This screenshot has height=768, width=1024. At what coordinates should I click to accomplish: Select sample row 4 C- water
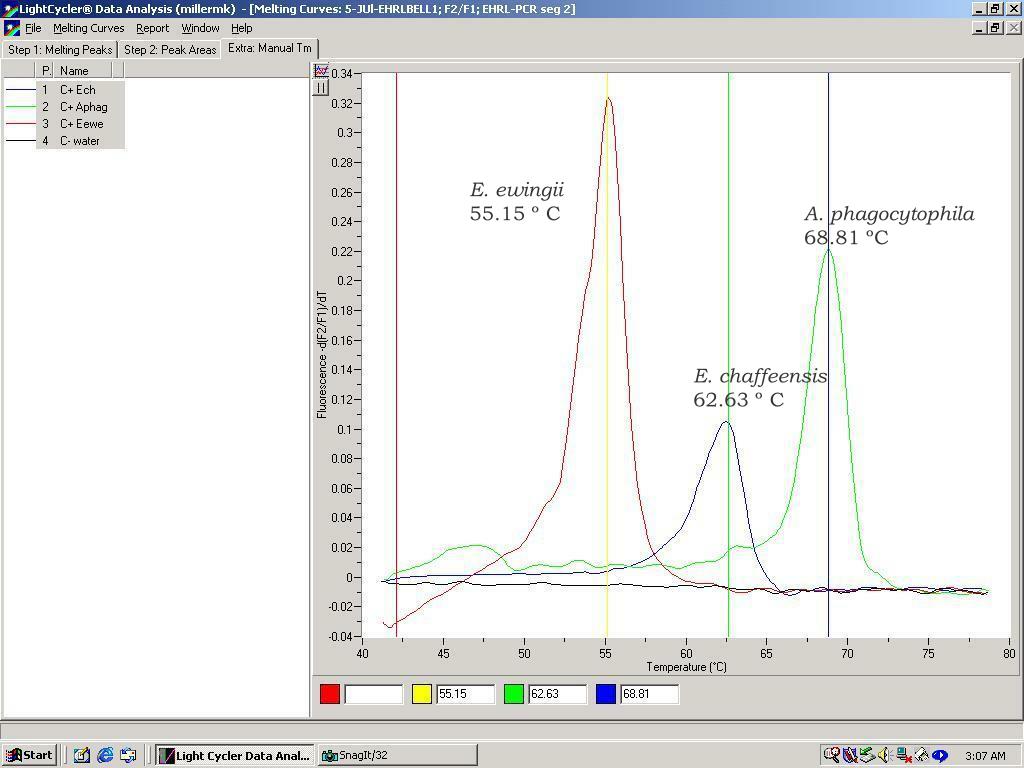click(x=79, y=141)
